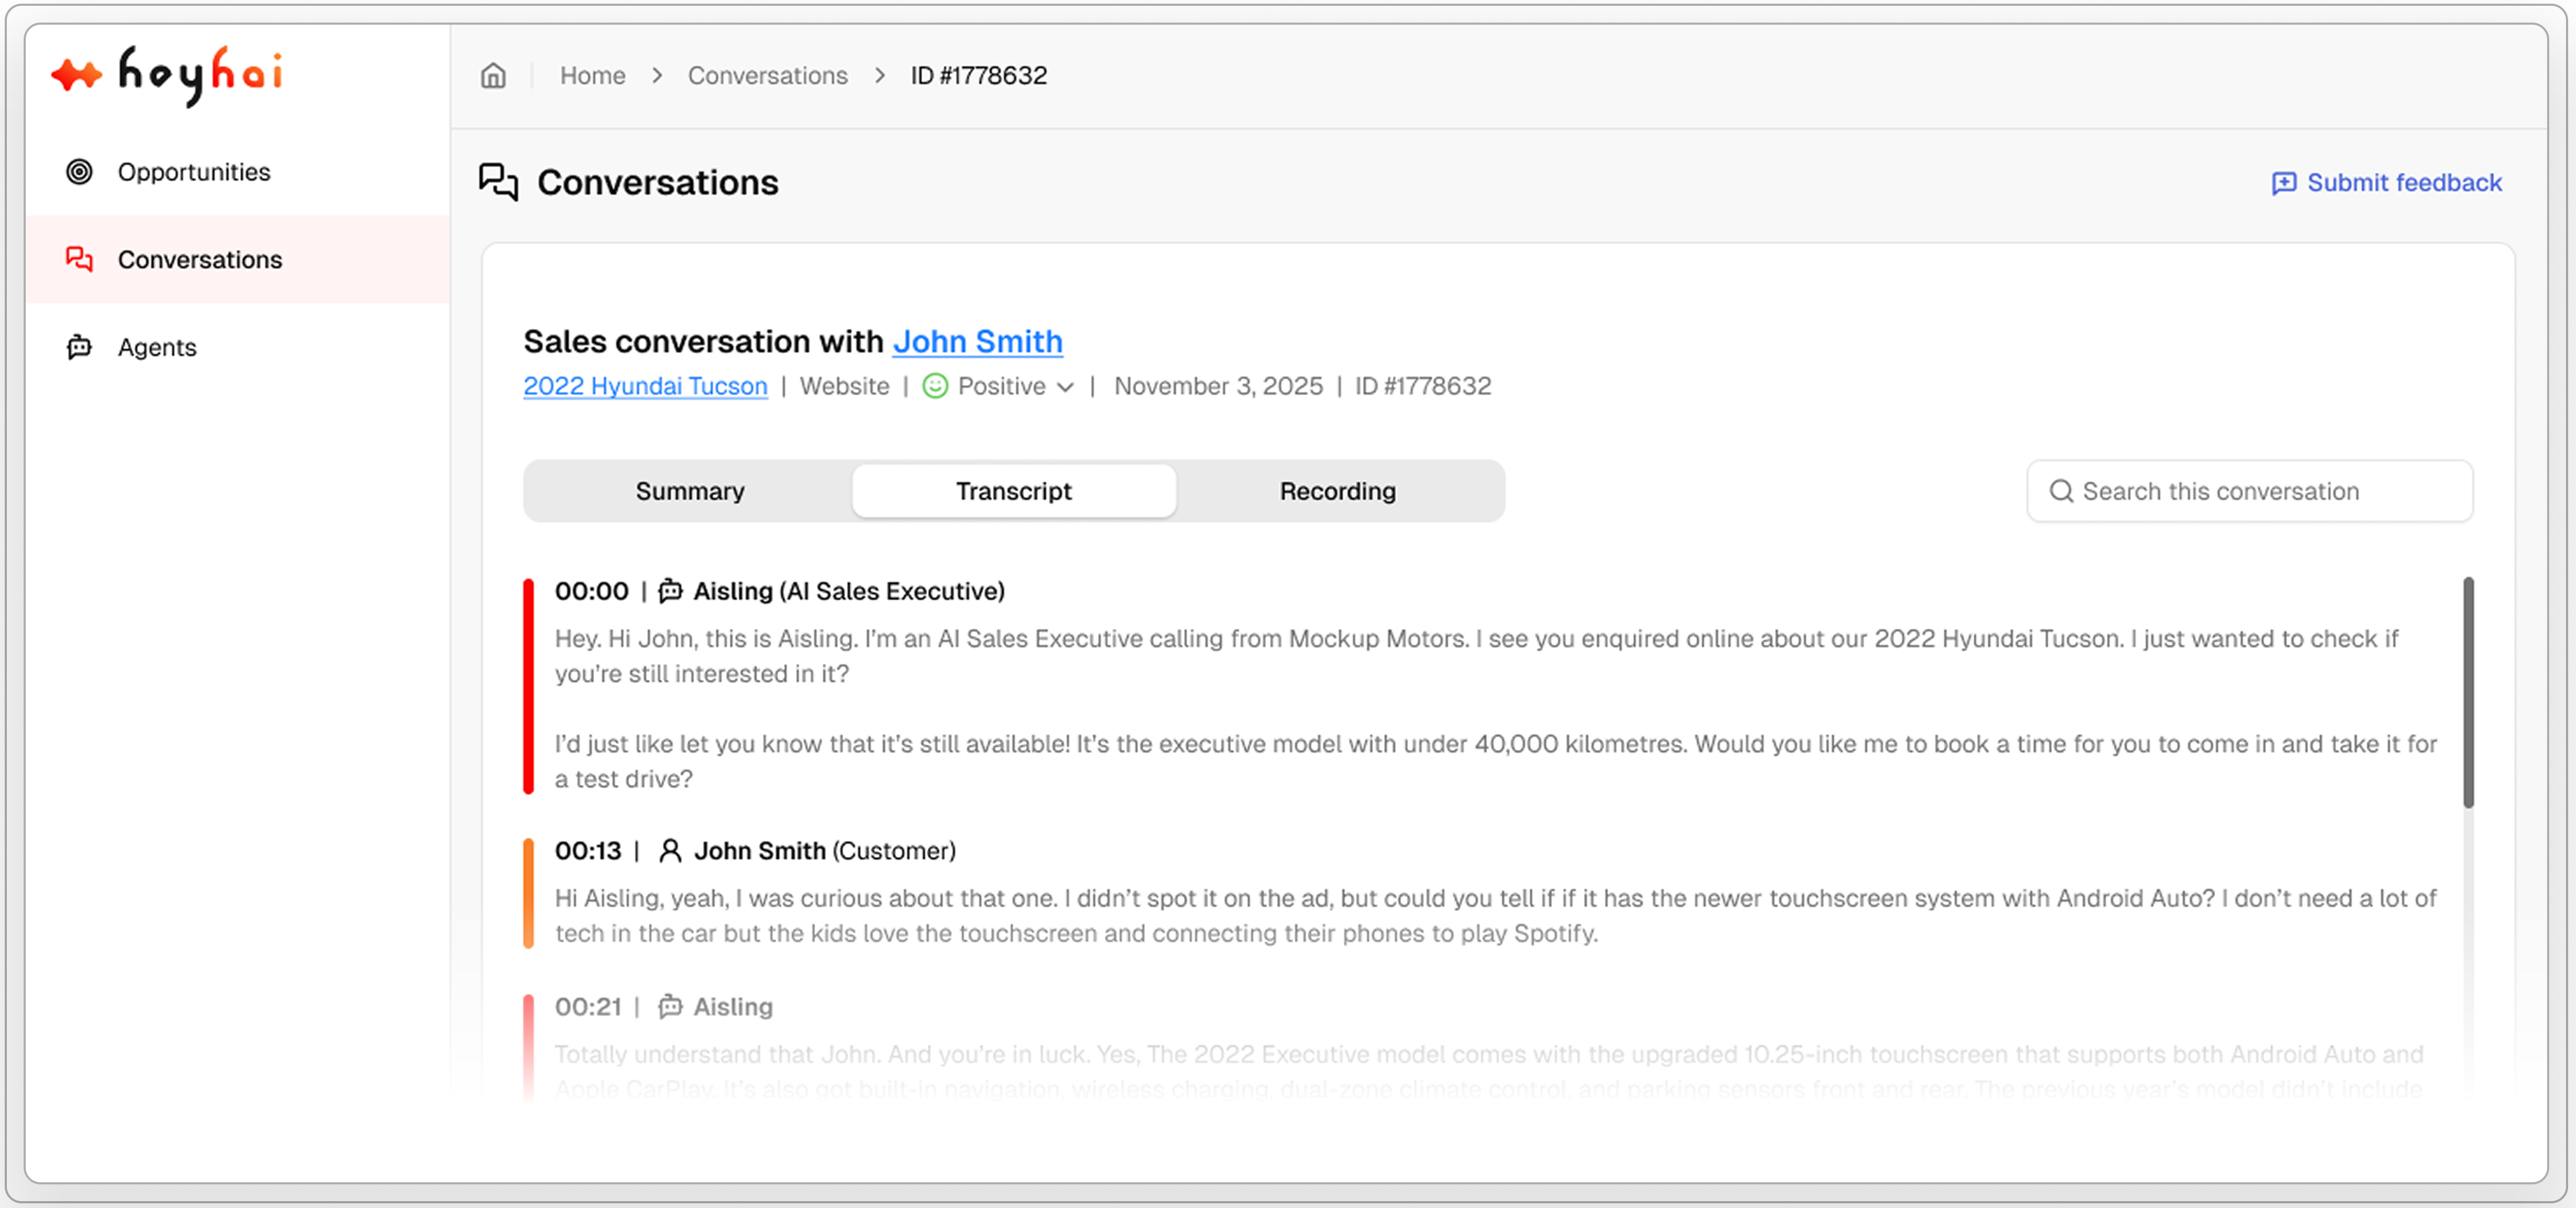Click the transcript vertical scrollbar

tap(2467, 692)
